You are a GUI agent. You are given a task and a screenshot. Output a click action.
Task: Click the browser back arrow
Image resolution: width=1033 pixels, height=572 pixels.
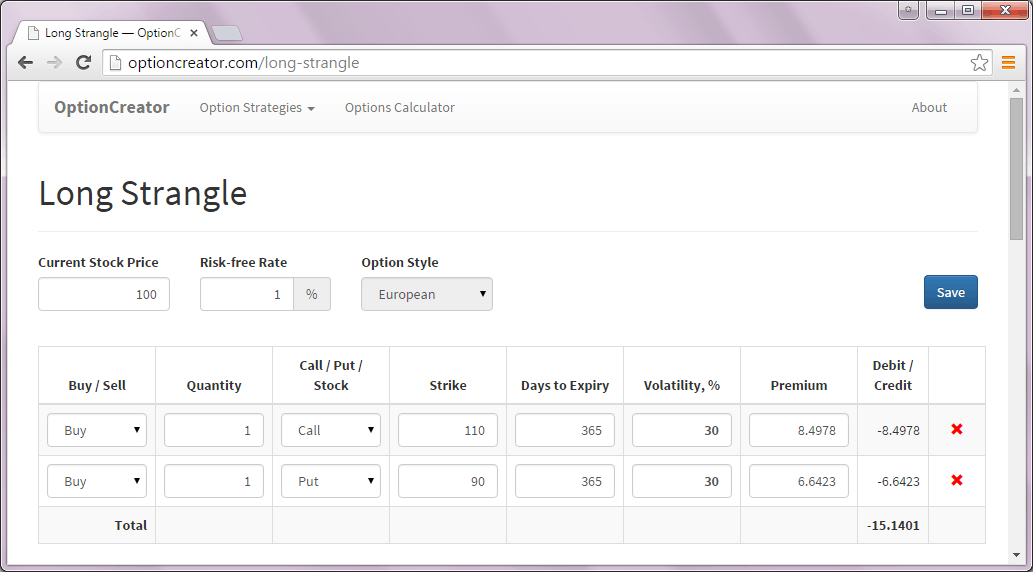[26, 63]
